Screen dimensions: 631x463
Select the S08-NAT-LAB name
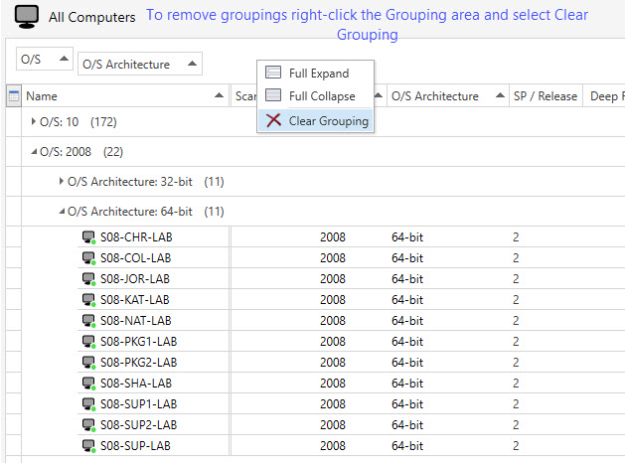pos(136,321)
